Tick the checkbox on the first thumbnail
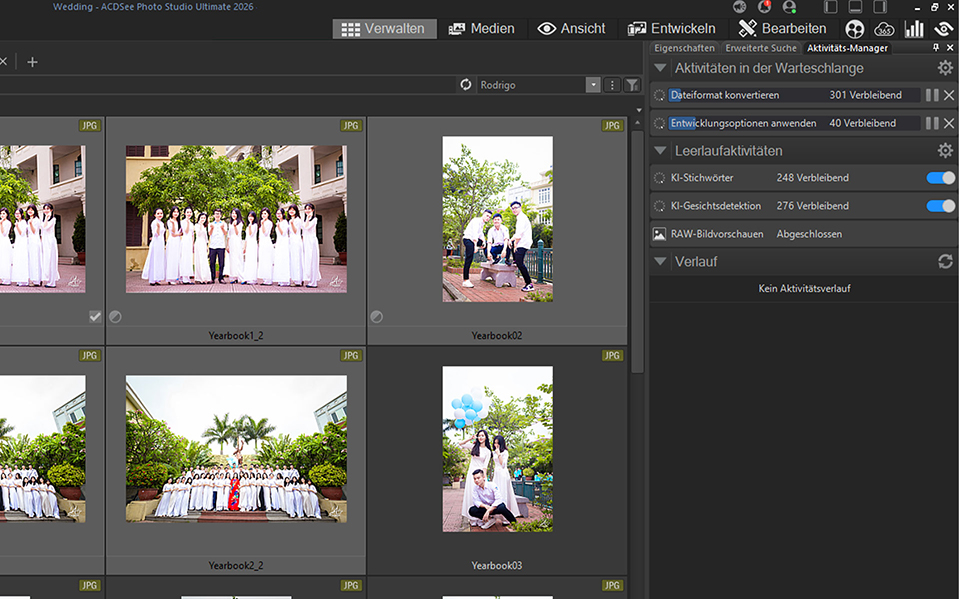Image resolution: width=959 pixels, height=599 pixels. click(x=95, y=316)
